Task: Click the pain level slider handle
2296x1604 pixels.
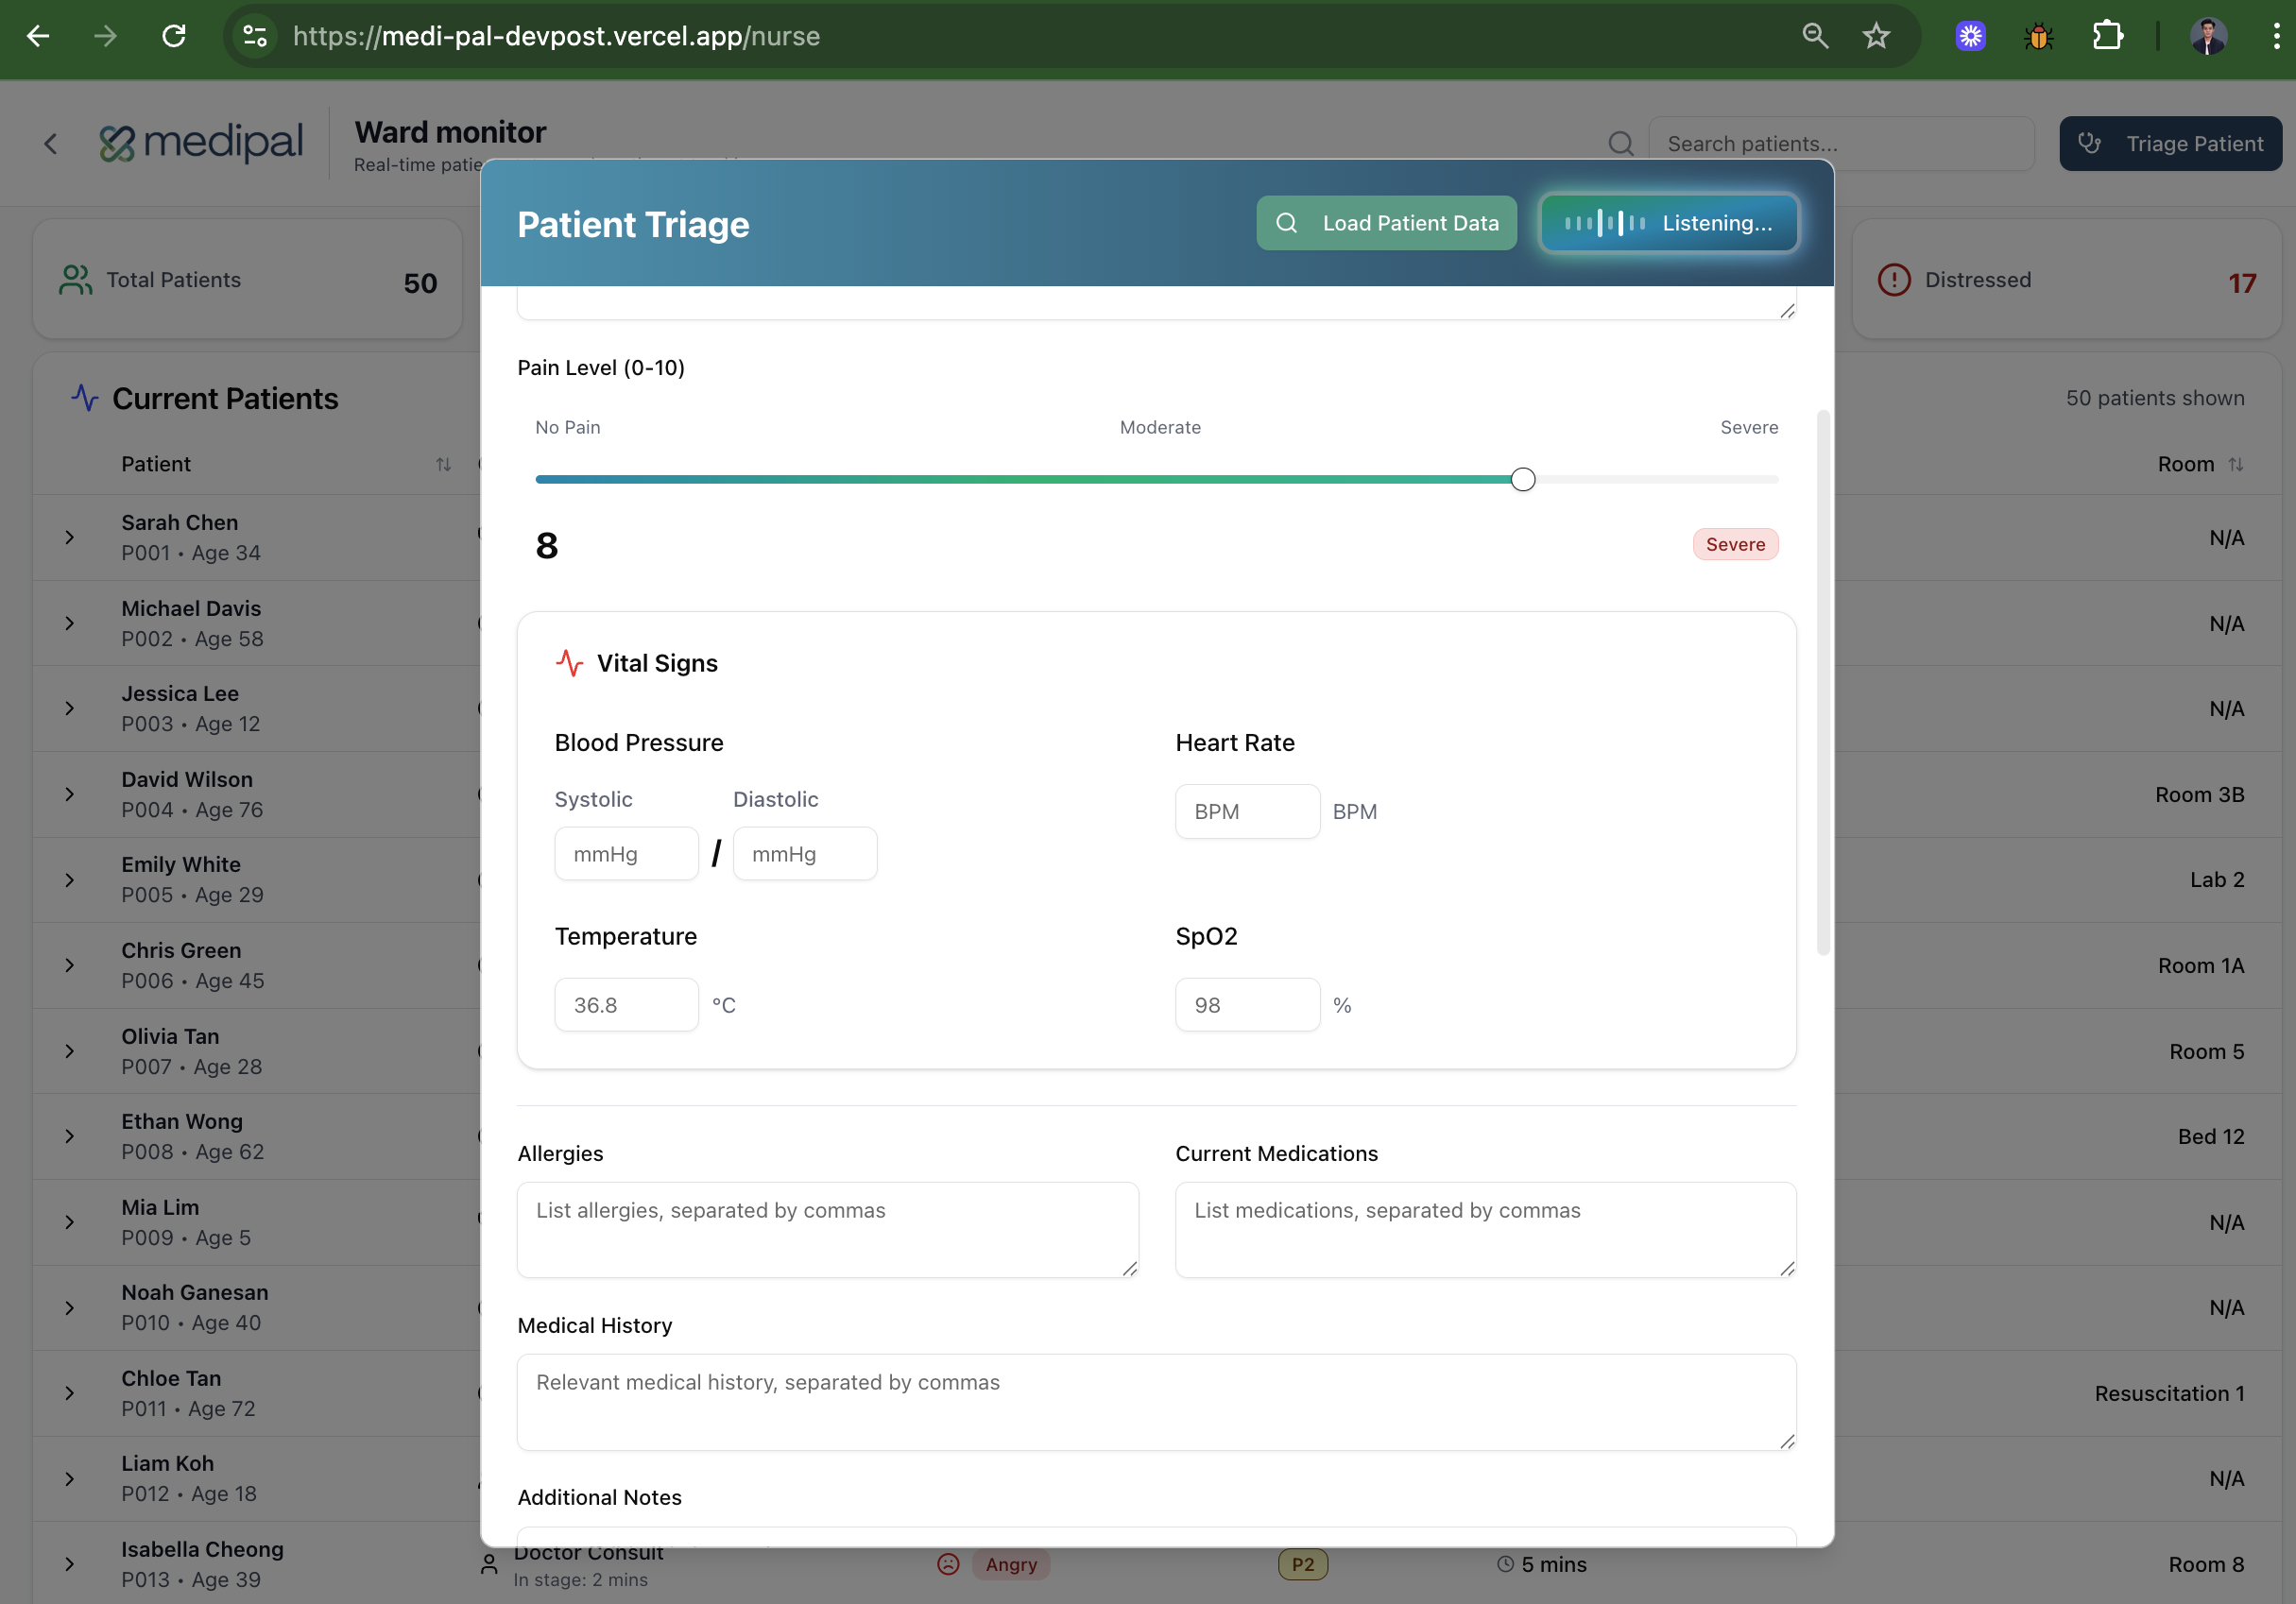Action: (1522, 479)
